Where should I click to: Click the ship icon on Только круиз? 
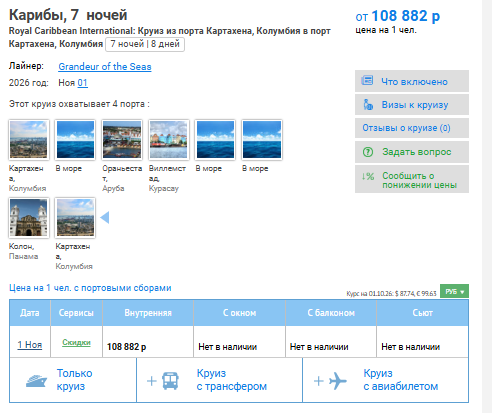point(36,381)
